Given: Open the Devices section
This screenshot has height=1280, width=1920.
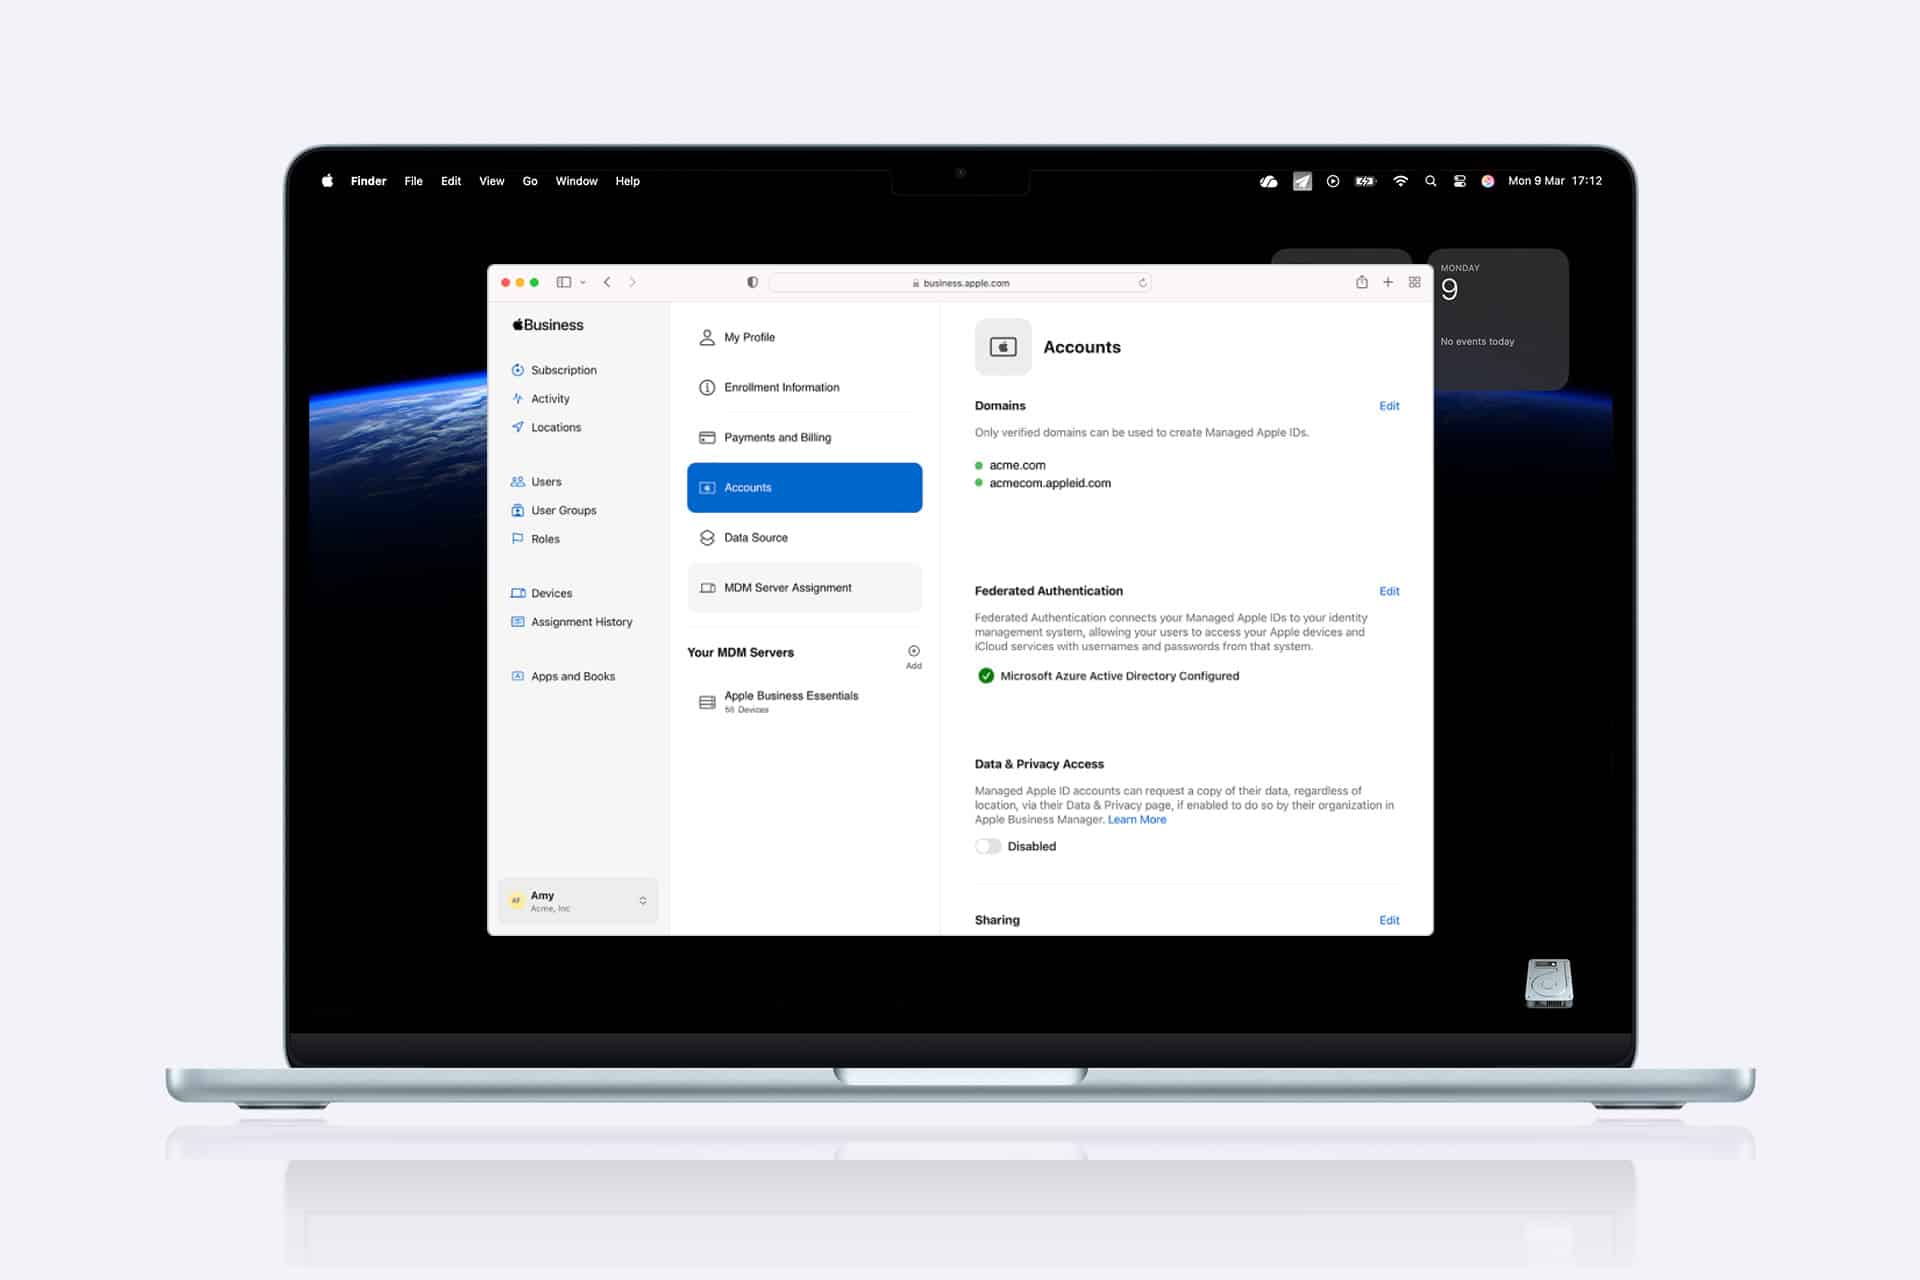Looking at the screenshot, I should (541, 593).
